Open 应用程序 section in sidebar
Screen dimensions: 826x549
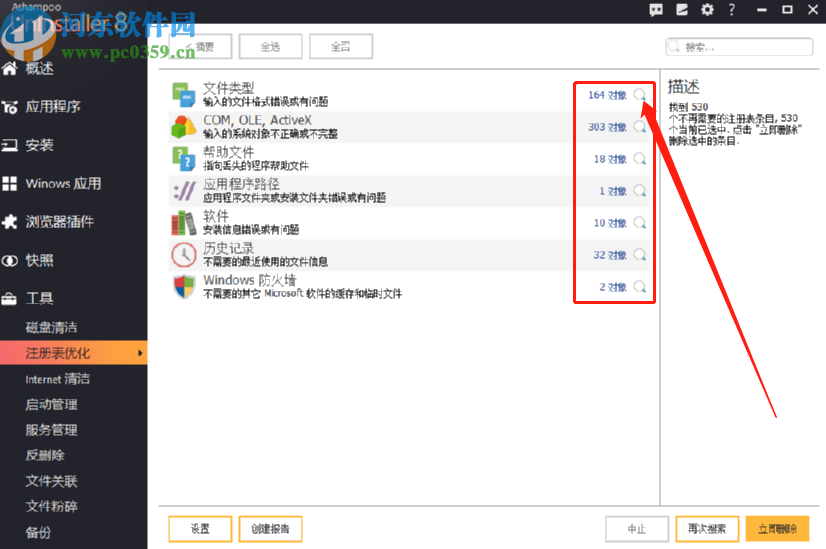tap(53, 107)
